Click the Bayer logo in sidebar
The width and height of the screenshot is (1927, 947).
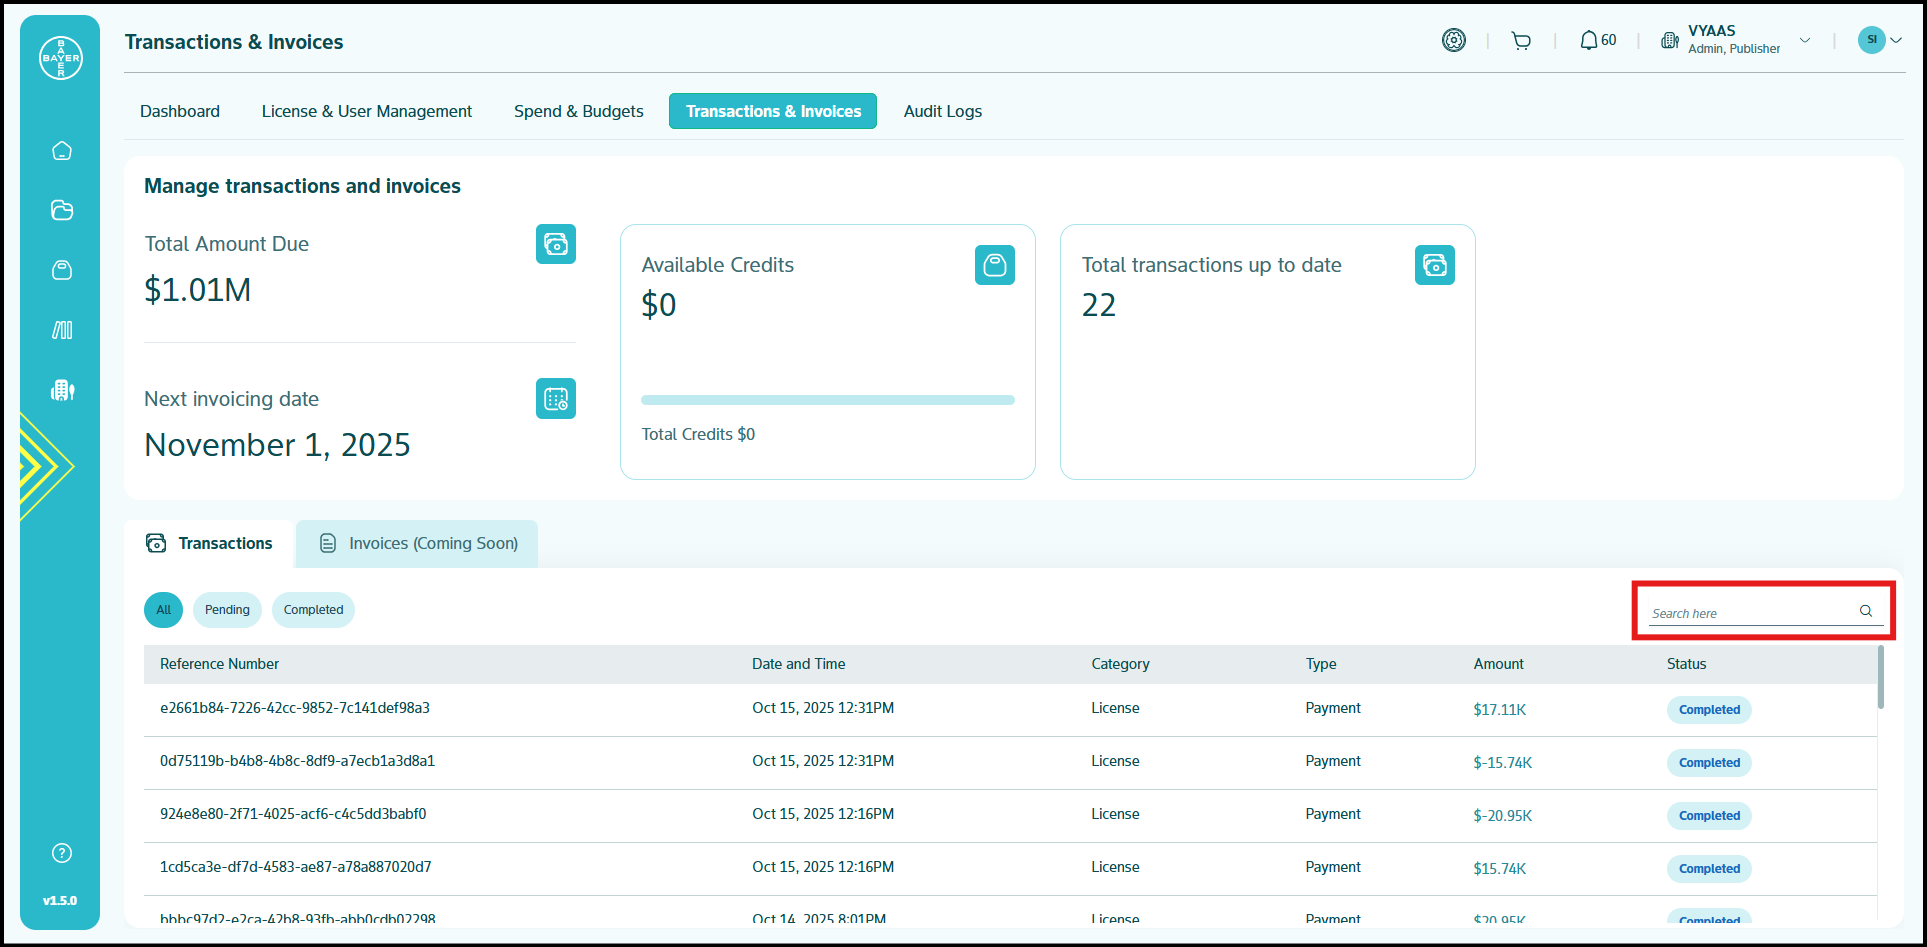tap(60, 58)
